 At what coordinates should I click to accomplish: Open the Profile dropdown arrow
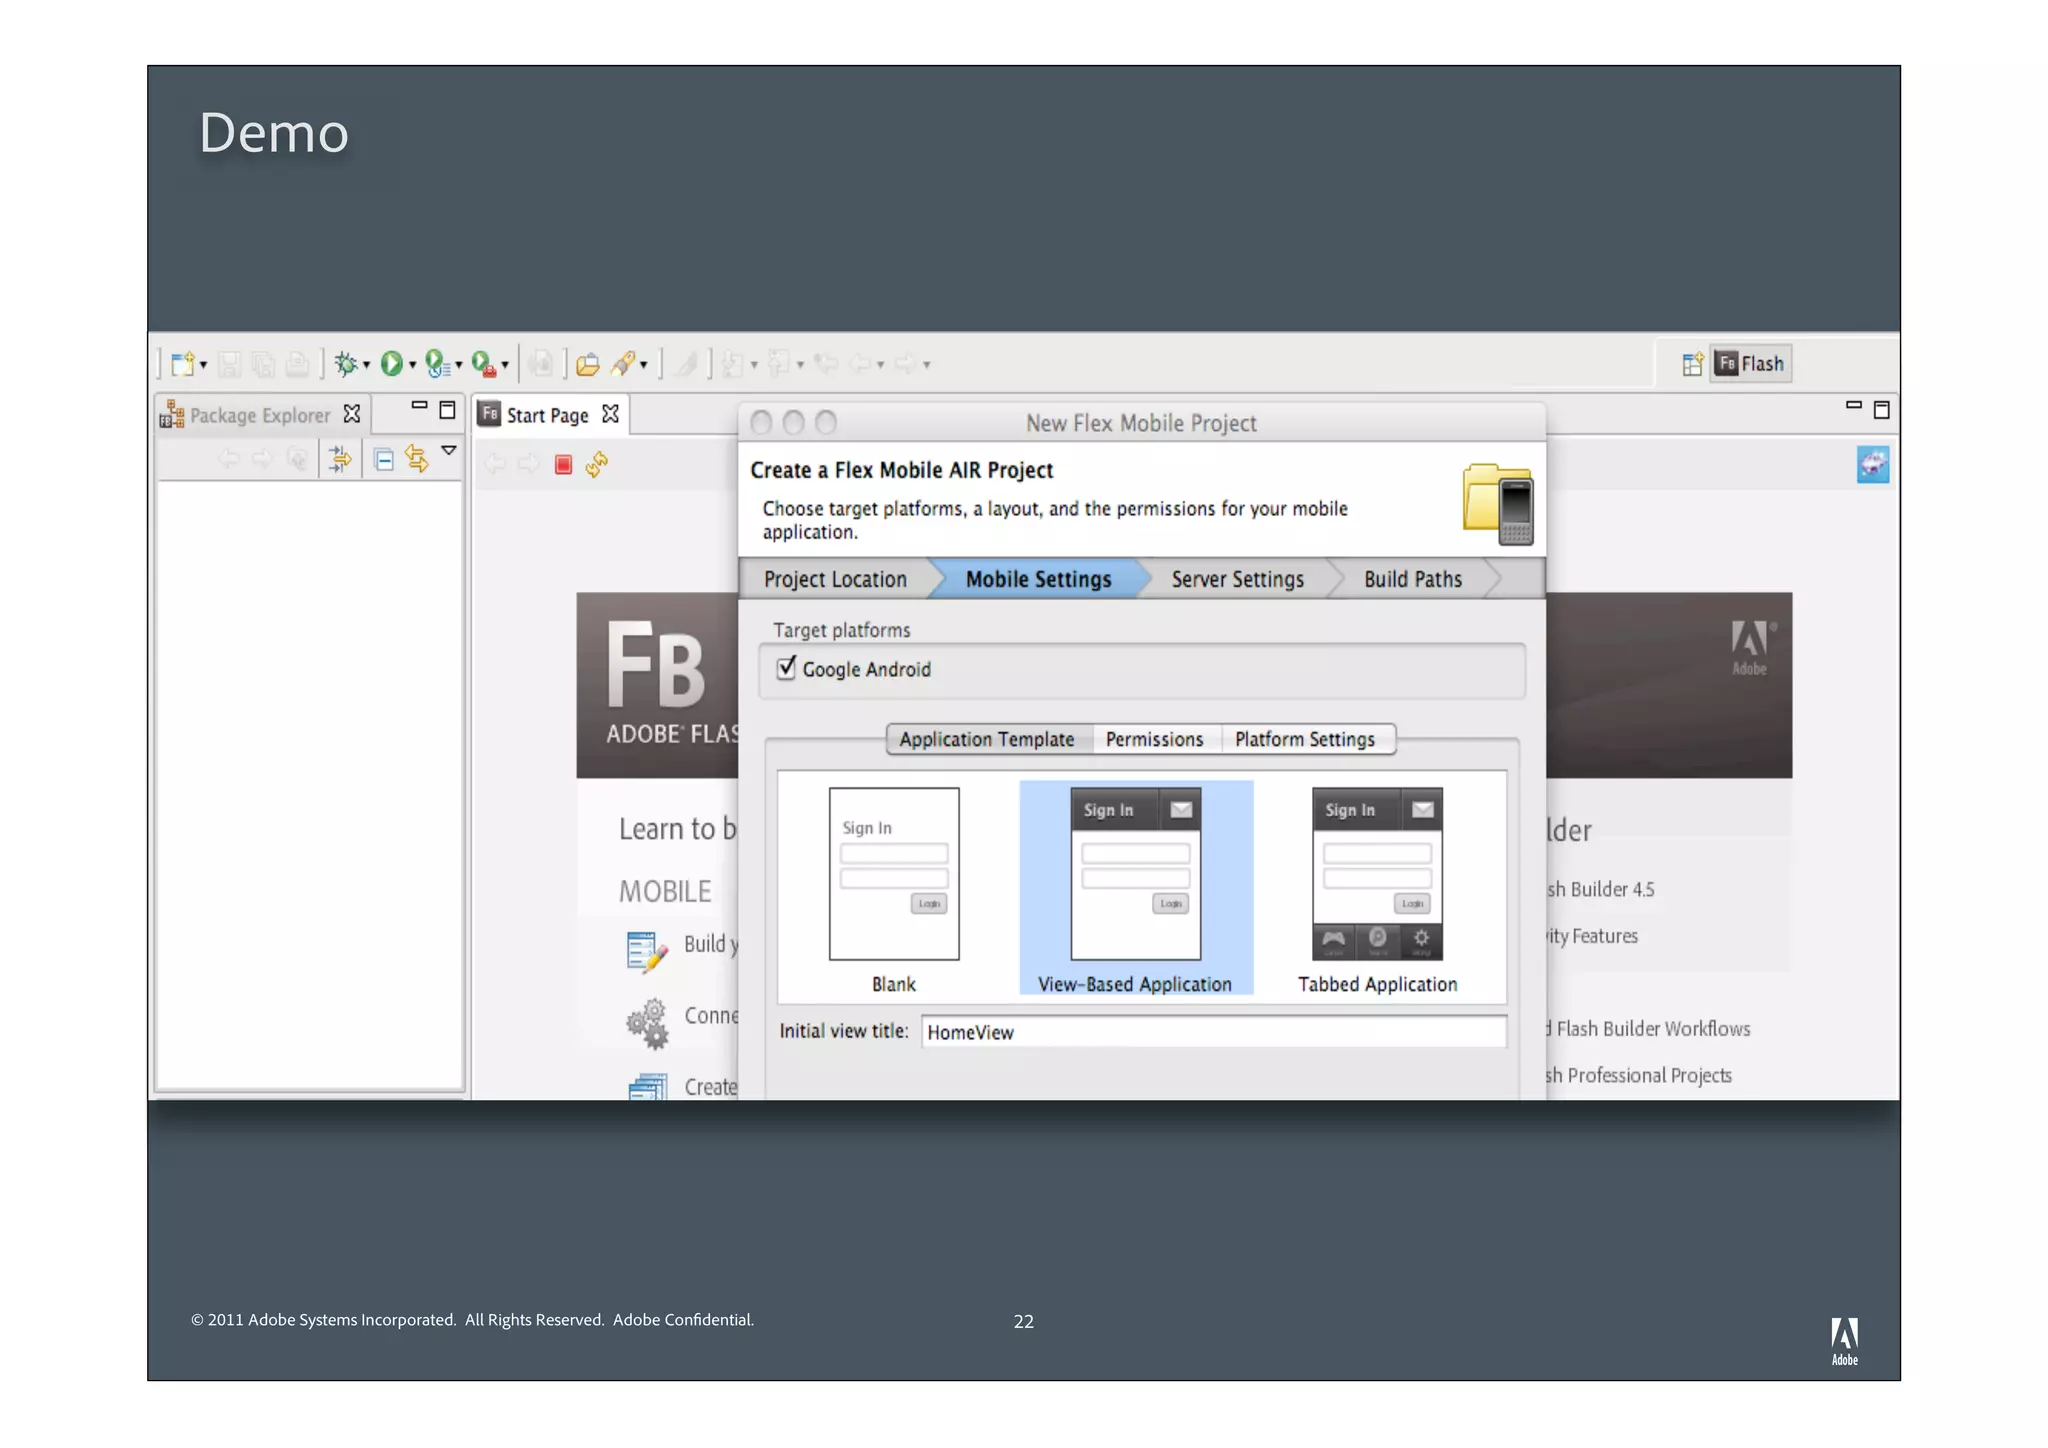[459, 365]
